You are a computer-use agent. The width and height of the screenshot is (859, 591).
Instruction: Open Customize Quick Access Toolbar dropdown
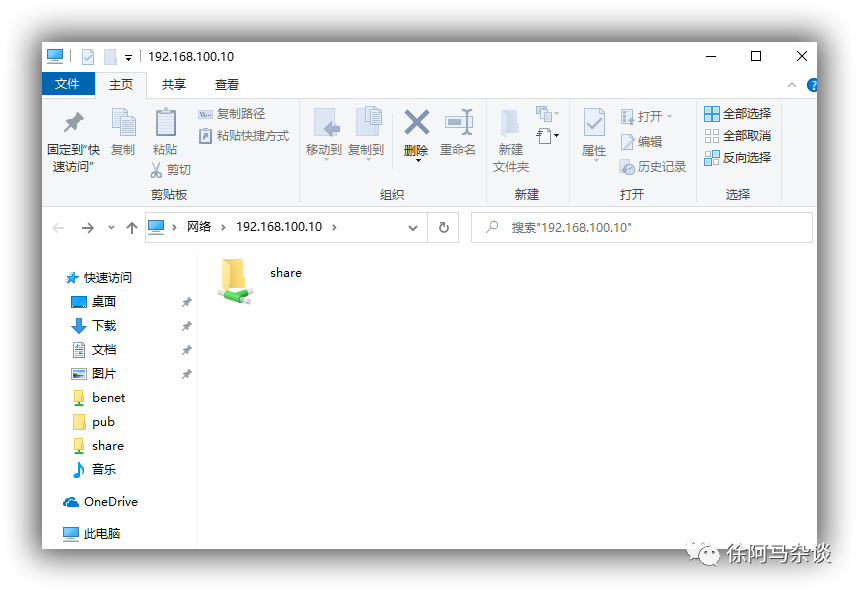click(x=128, y=57)
